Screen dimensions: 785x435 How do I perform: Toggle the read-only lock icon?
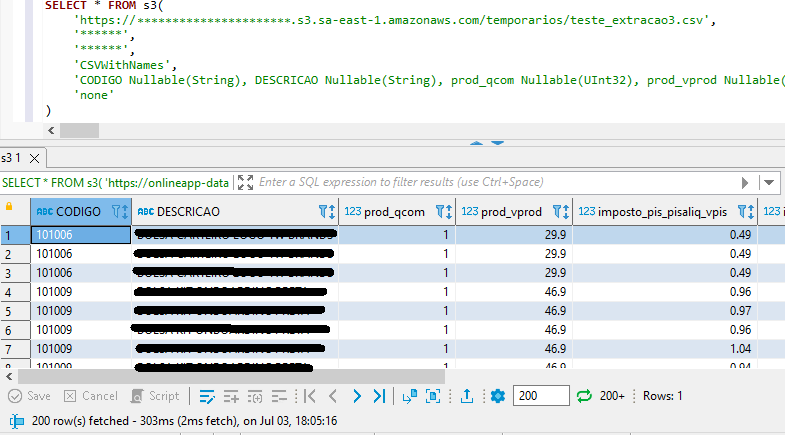point(10,206)
